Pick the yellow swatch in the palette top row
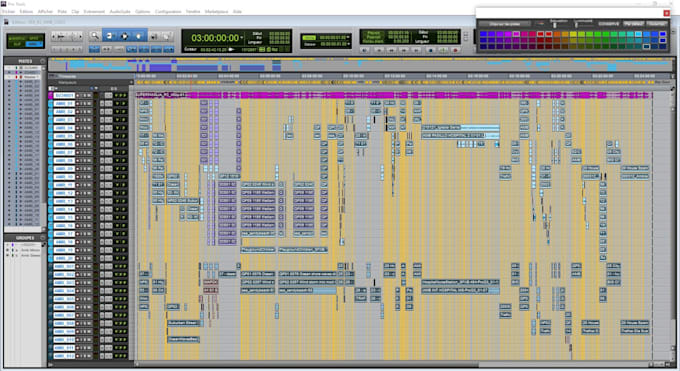Image resolution: width=680 pixels, height=371 pixels. point(573,34)
